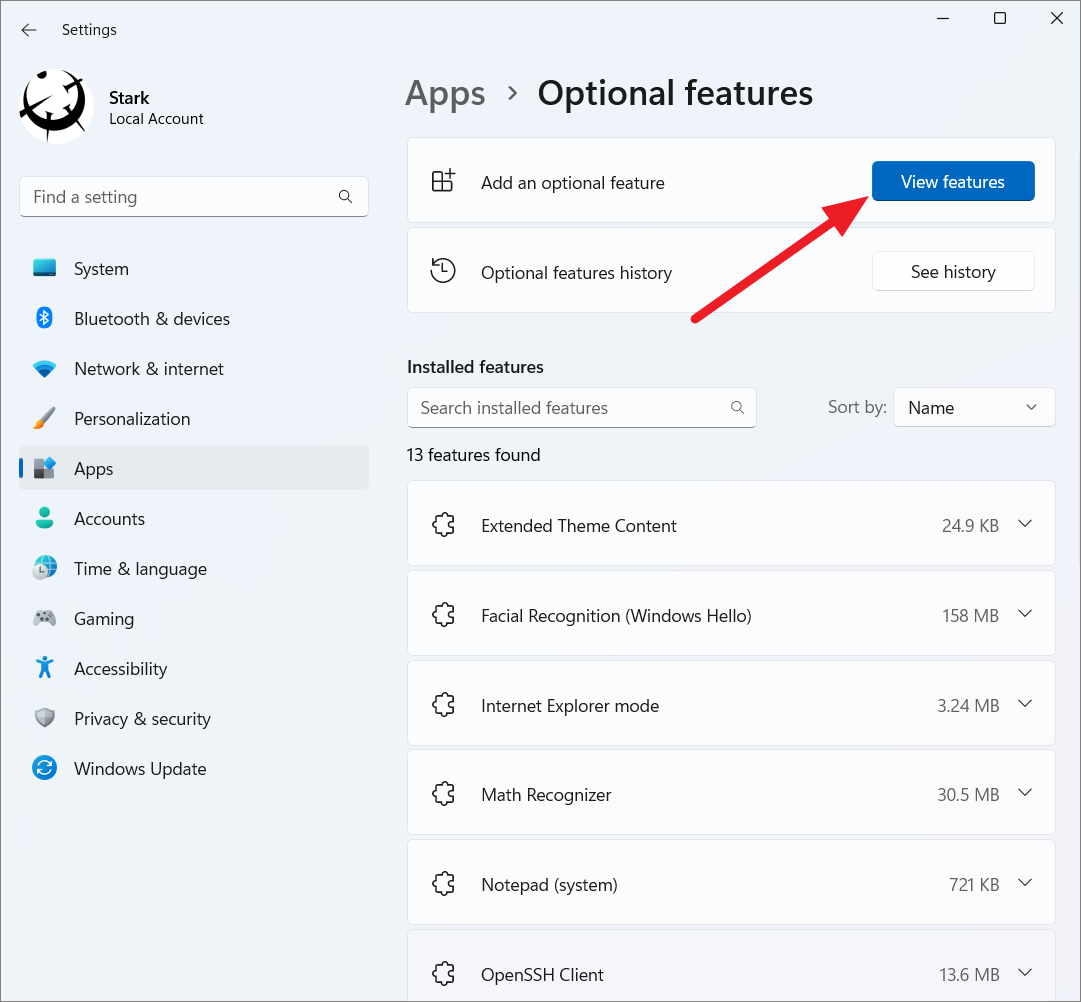This screenshot has height=1002, width=1081.
Task: Open Personalization via the brush icon
Action: pyautogui.click(x=44, y=418)
